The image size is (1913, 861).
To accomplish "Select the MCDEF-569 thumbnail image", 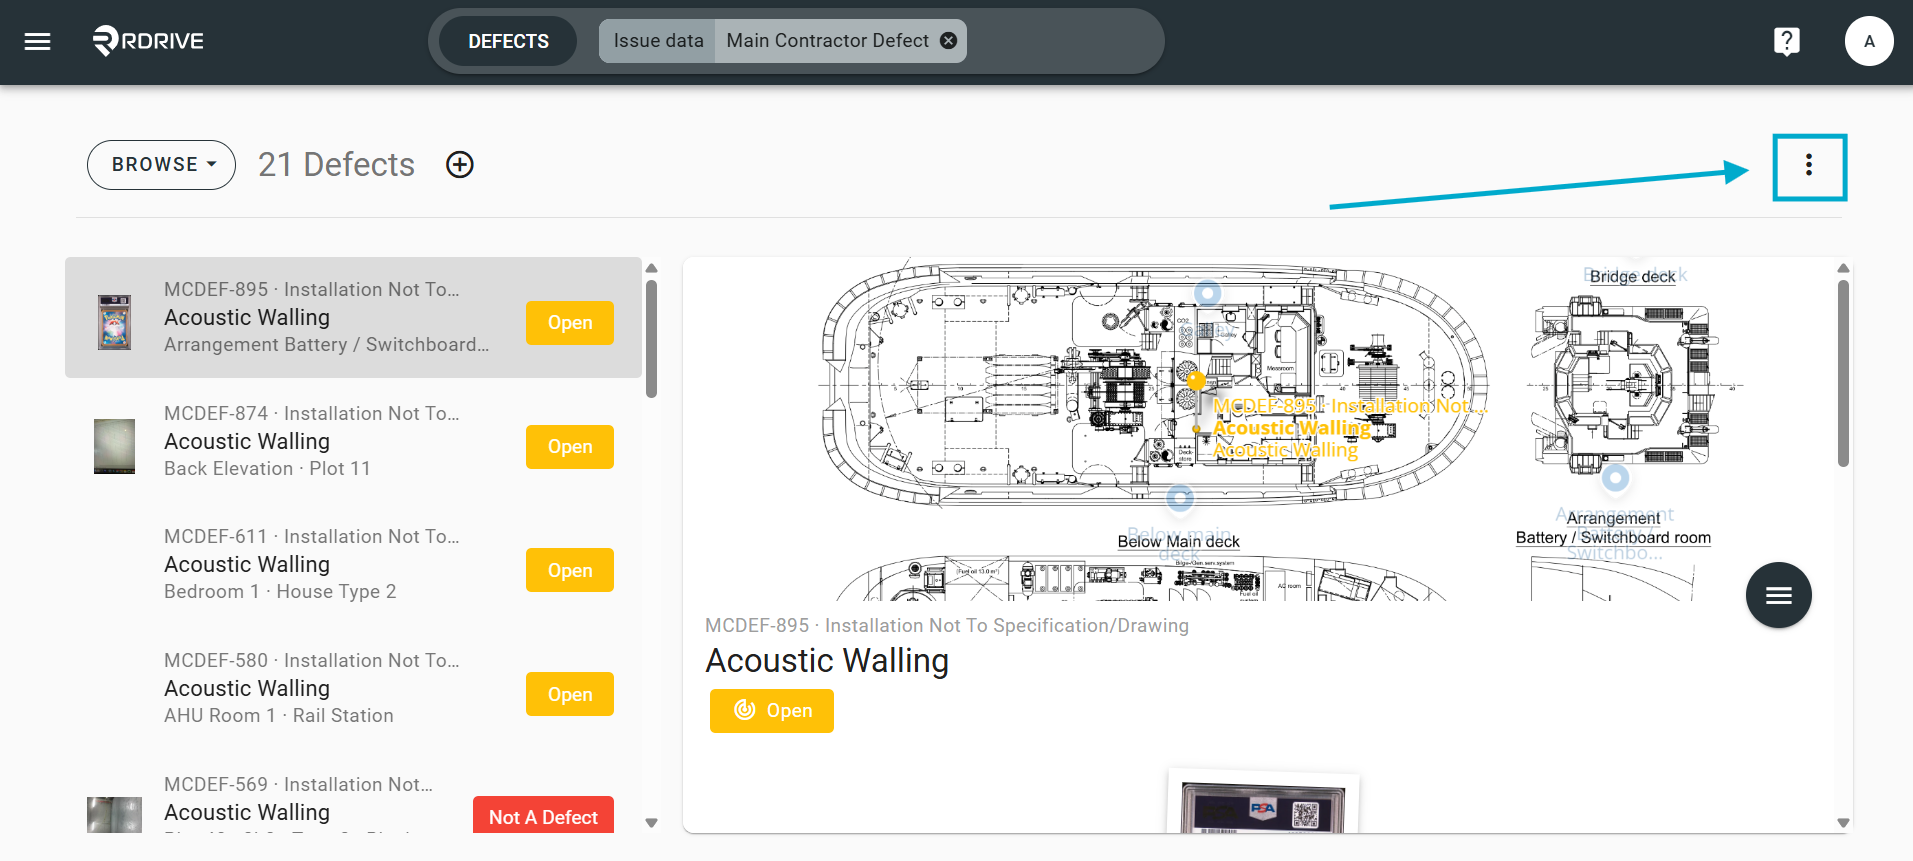I will tap(114, 814).
